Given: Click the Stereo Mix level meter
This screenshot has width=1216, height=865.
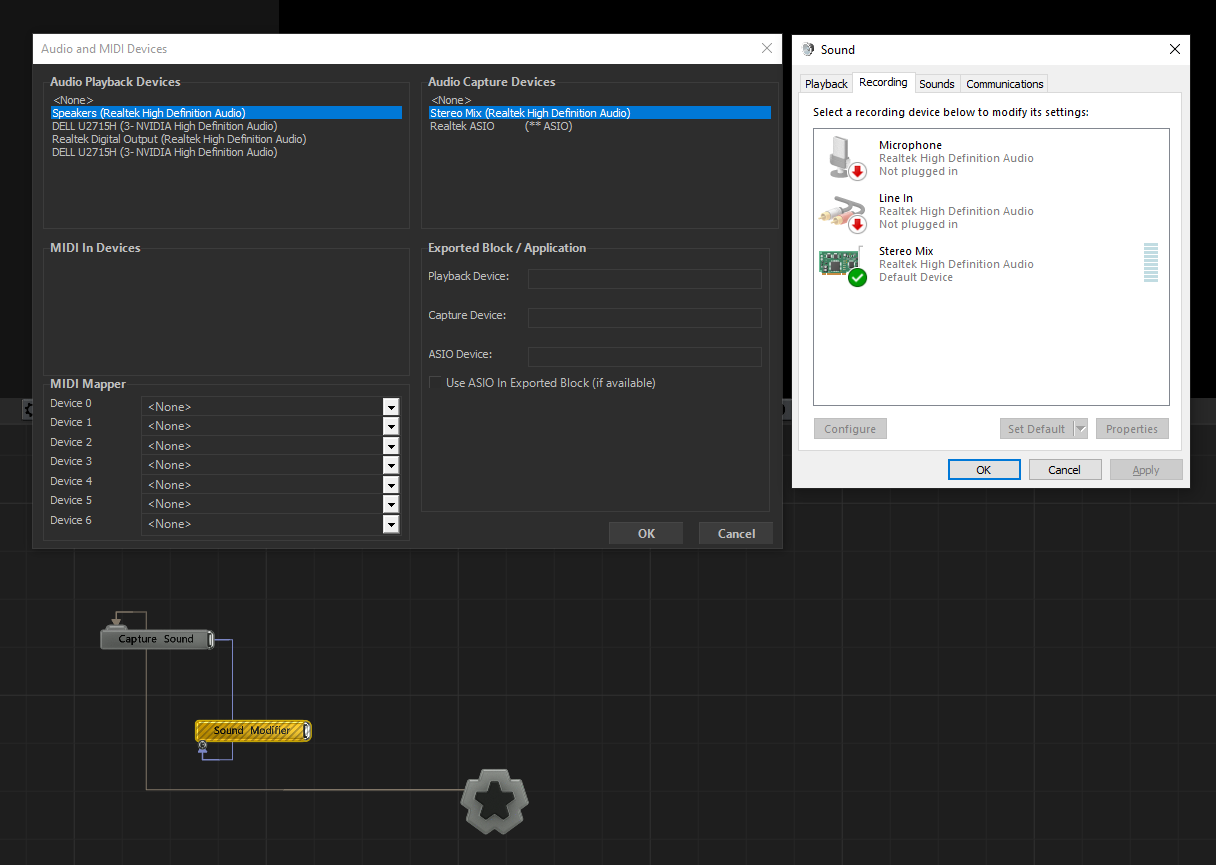Looking at the screenshot, I should (x=1151, y=263).
